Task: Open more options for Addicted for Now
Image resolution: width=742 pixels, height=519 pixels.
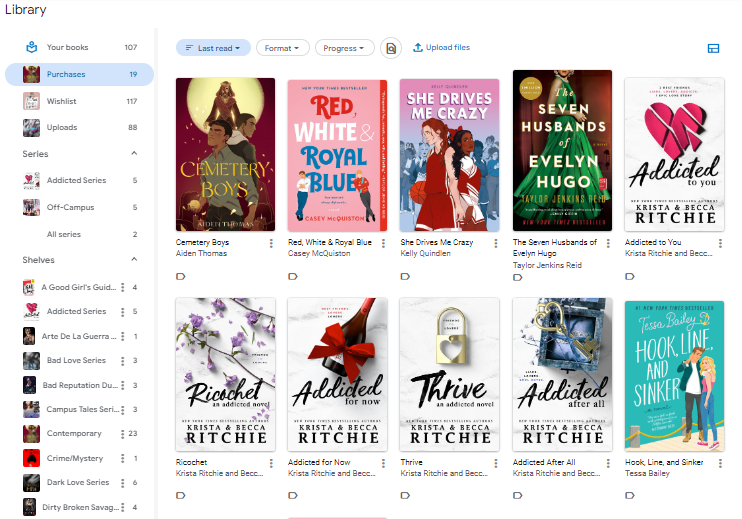Action: pyautogui.click(x=383, y=463)
